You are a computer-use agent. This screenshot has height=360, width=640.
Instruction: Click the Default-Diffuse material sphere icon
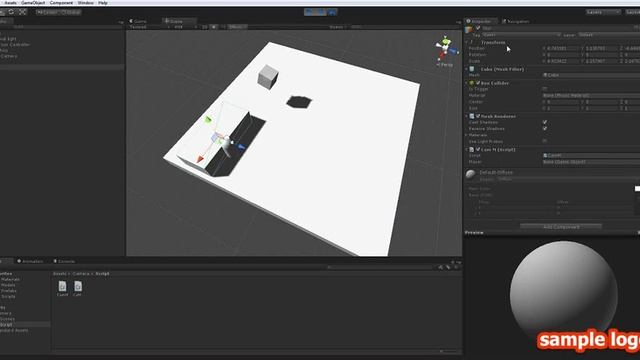[471, 174]
